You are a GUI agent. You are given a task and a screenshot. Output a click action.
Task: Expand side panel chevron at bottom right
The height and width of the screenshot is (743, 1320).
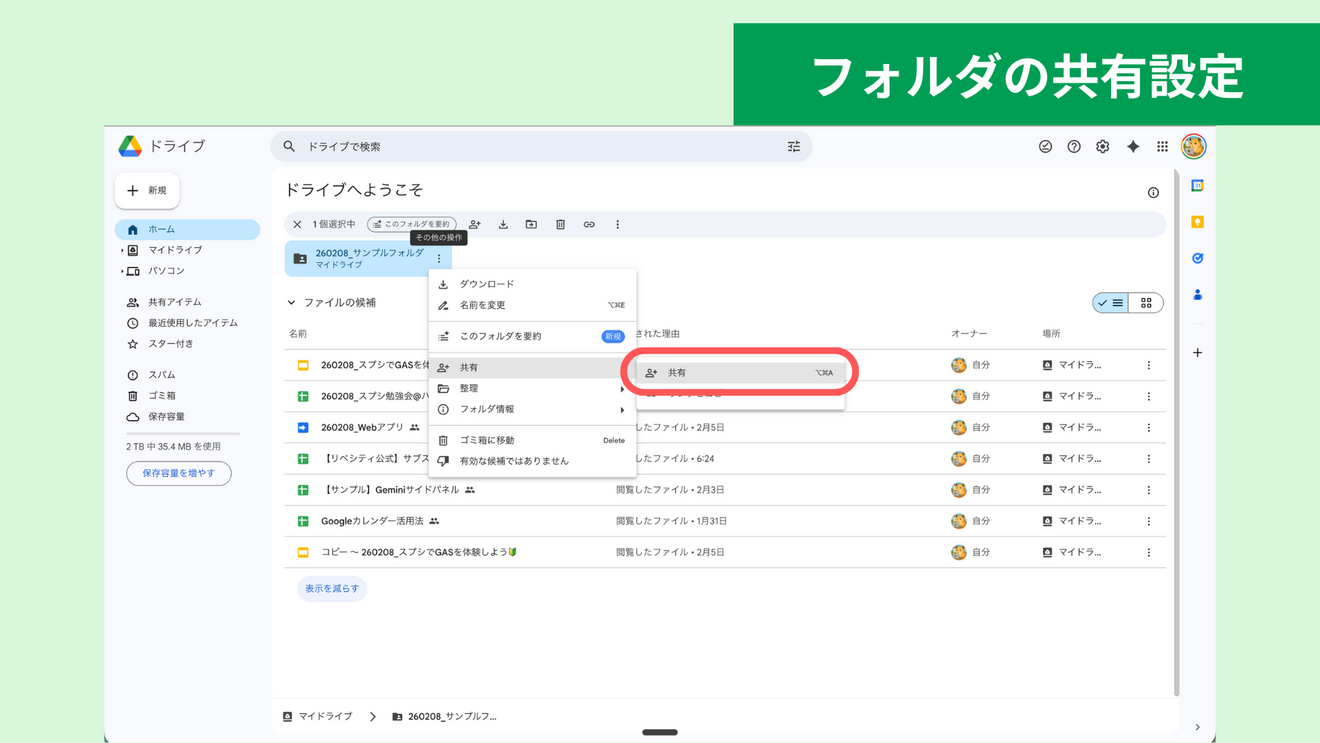coord(1197,727)
